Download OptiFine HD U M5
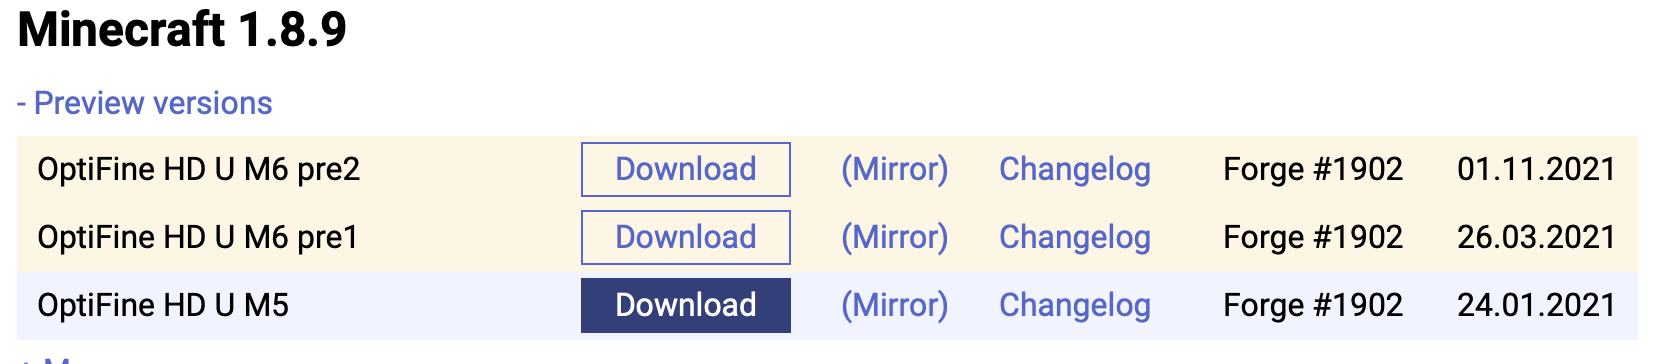The width and height of the screenshot is (1658, 364). point(686,305)
